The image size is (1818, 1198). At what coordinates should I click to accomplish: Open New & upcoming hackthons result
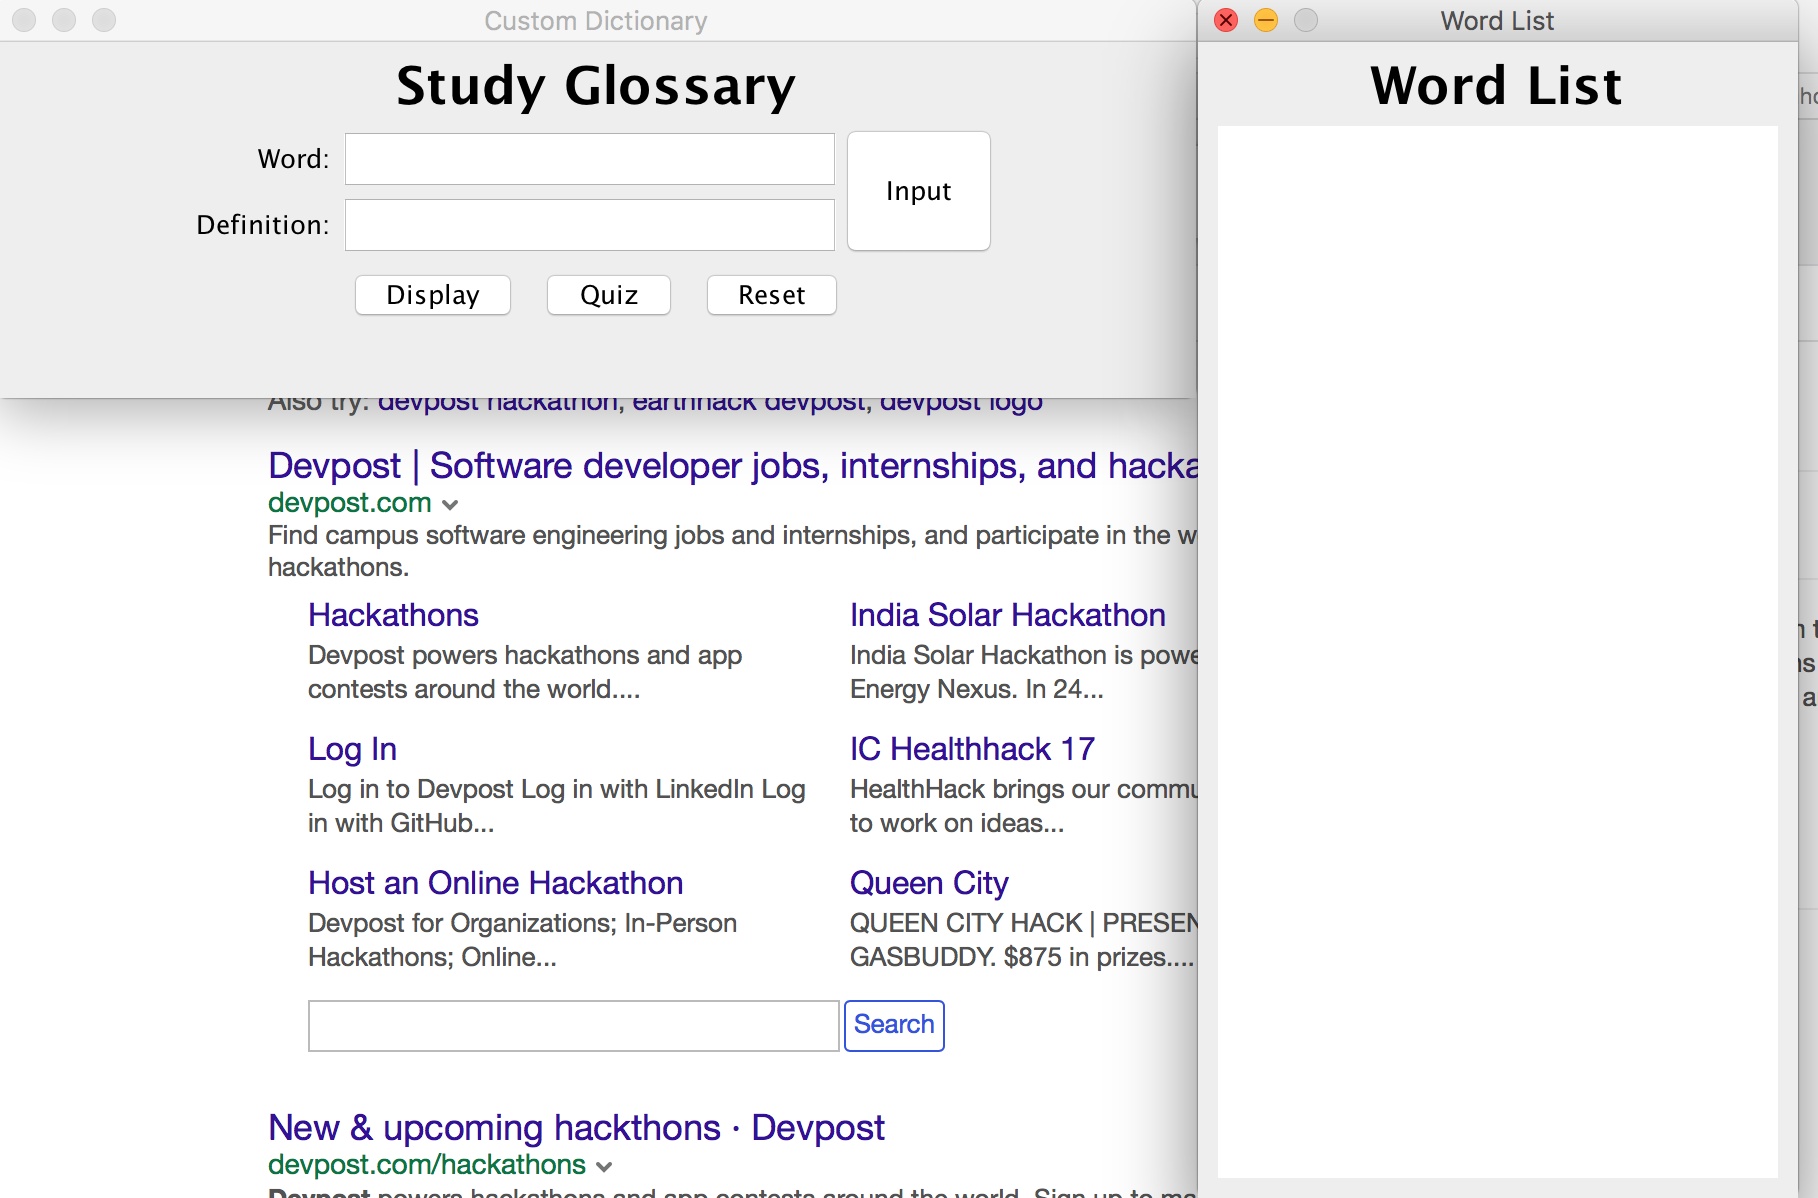point(576,1128)
